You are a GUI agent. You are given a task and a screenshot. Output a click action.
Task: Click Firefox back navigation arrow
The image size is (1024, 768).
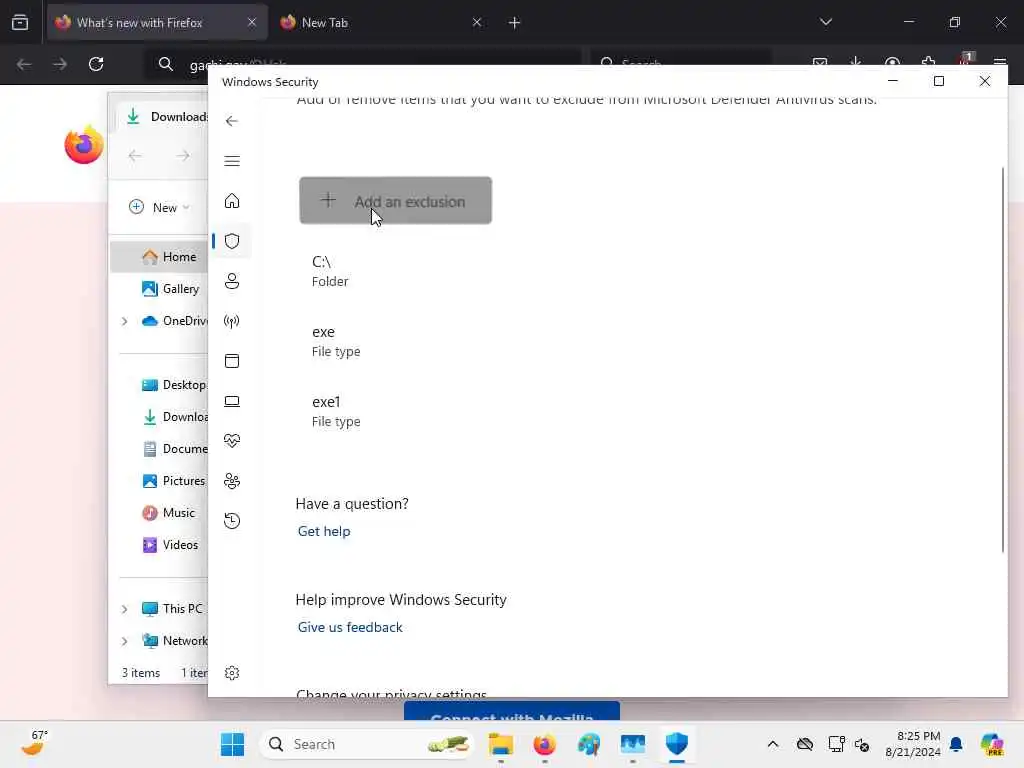tap(24, 64)
